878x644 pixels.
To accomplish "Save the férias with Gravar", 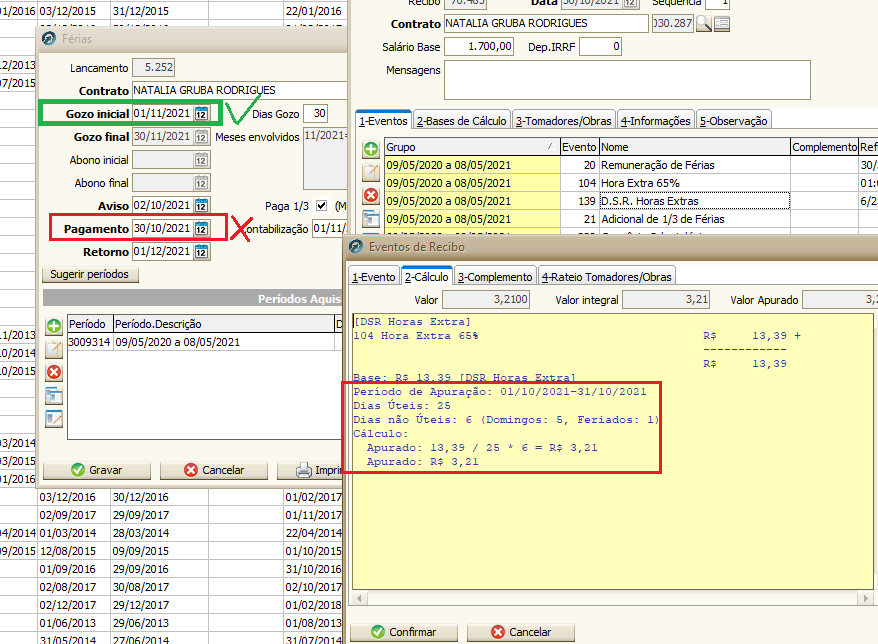I will click(97, 470).
